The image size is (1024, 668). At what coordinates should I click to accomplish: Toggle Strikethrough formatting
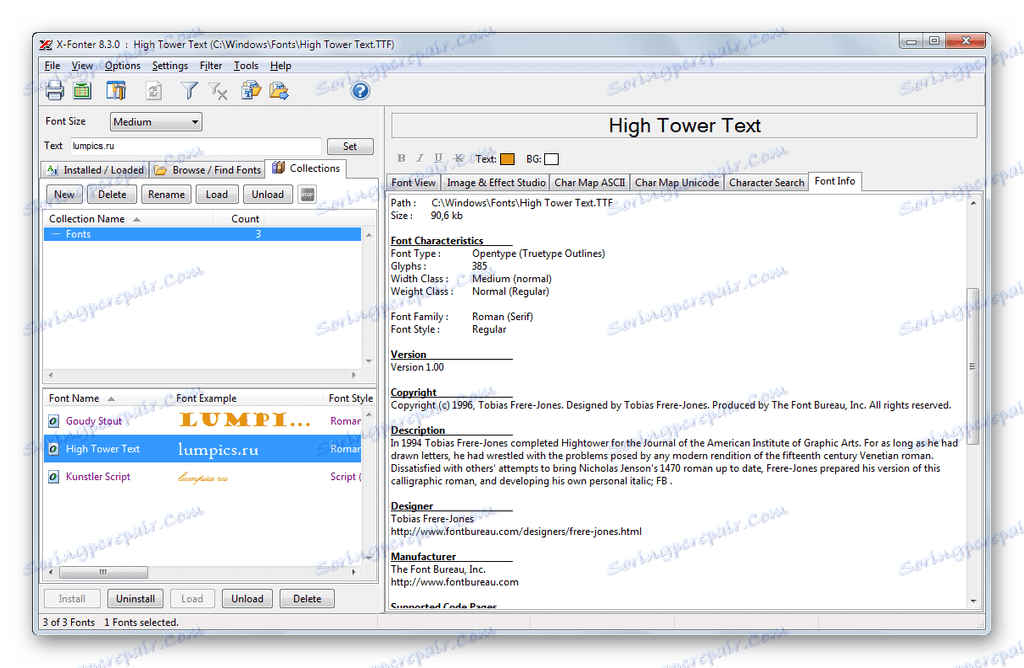(x=459, y=158)
